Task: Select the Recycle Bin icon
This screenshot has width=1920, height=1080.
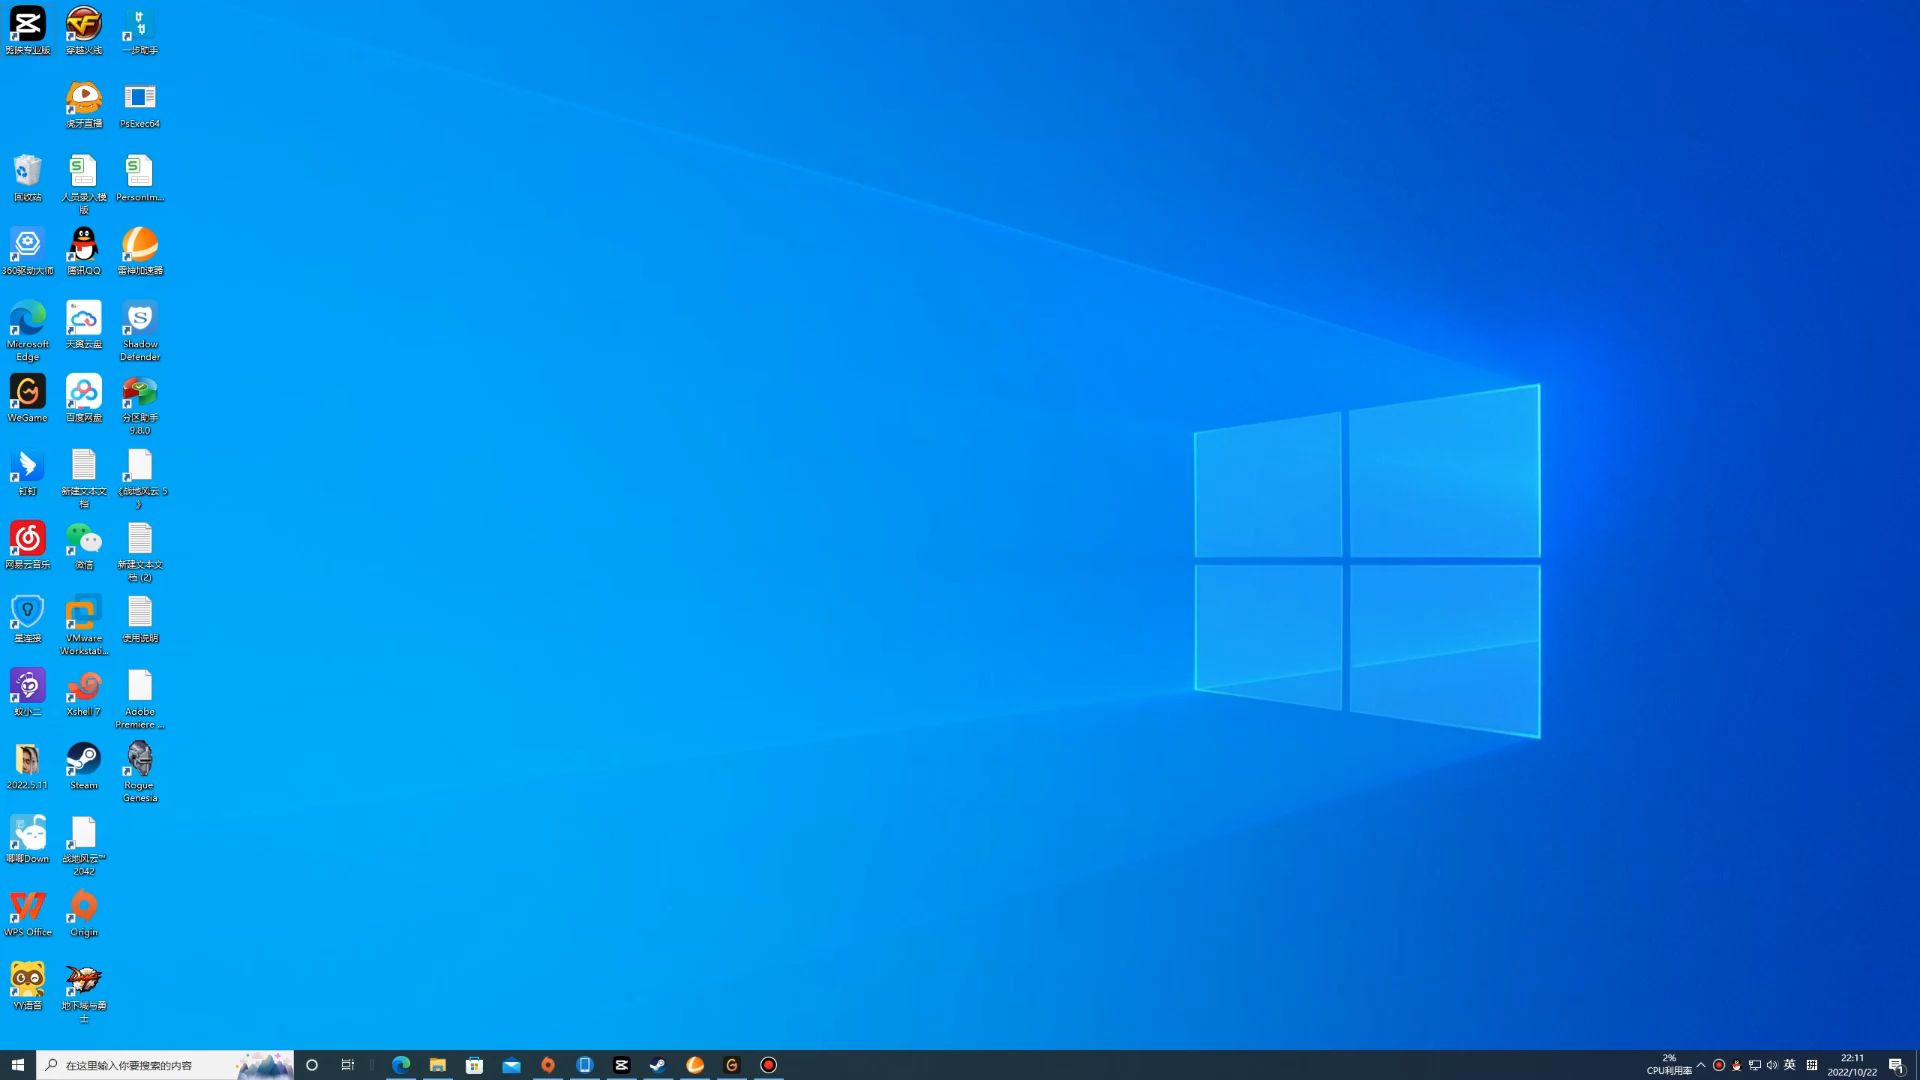Action: pos(28,174)
